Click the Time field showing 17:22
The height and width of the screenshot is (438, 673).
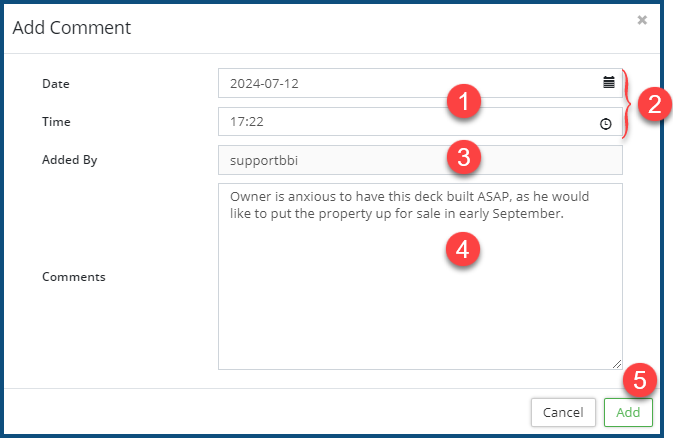400,122
